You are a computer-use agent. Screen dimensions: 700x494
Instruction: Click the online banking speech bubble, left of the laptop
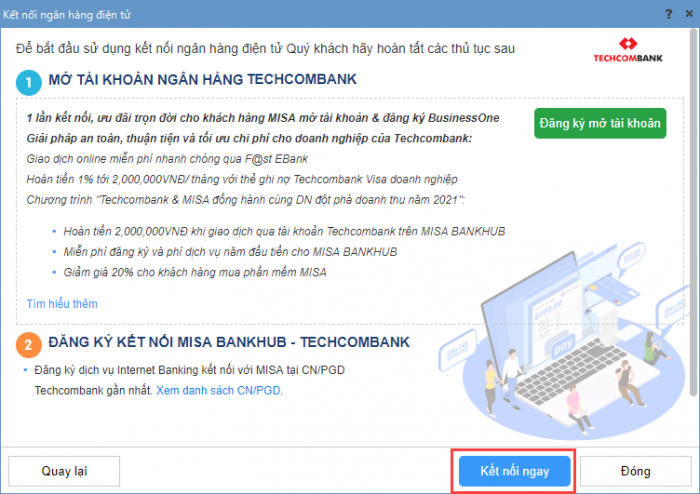point(458,350)
